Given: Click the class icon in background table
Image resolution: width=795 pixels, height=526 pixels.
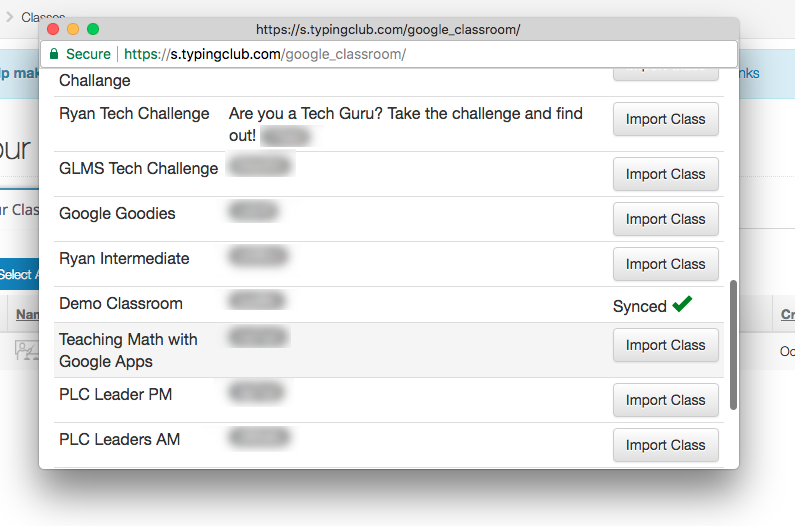Looking at the screenshot, I should point(24,350).
